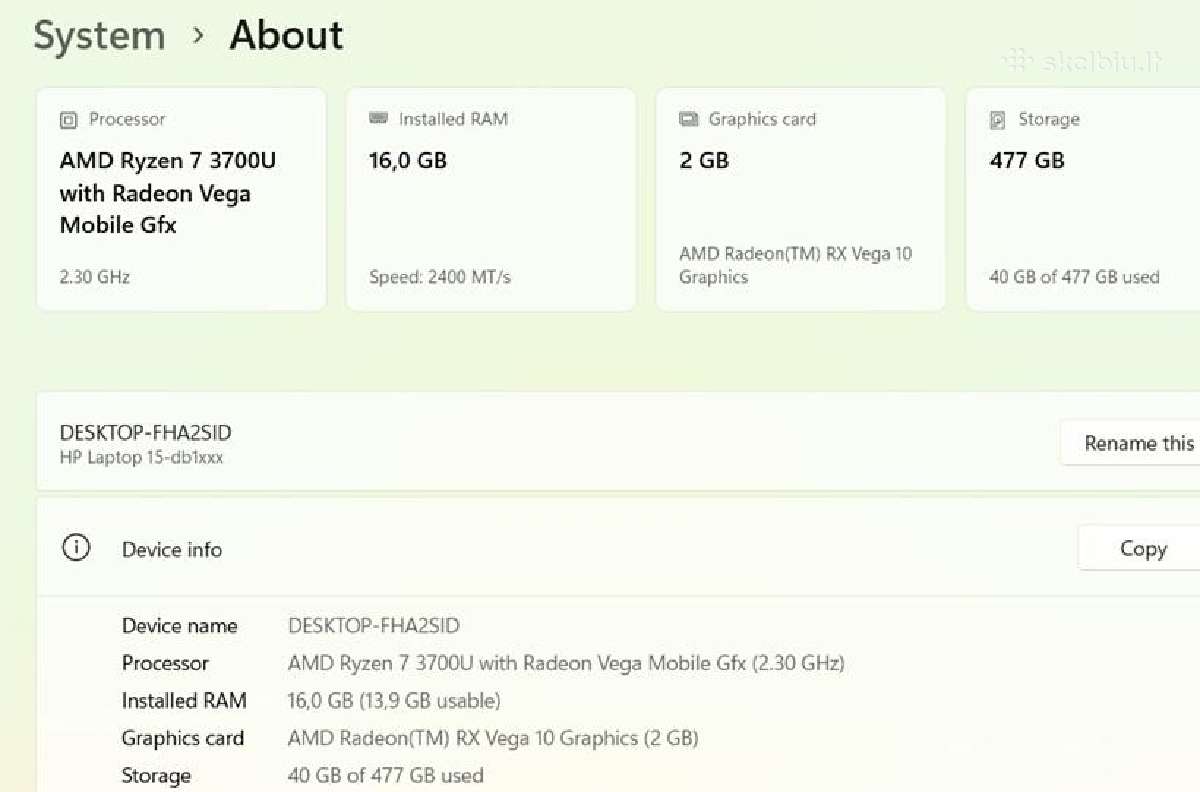This screenshot has height=792, width=1200.
Task: Click the Device name row label
Action: [180, 626]
